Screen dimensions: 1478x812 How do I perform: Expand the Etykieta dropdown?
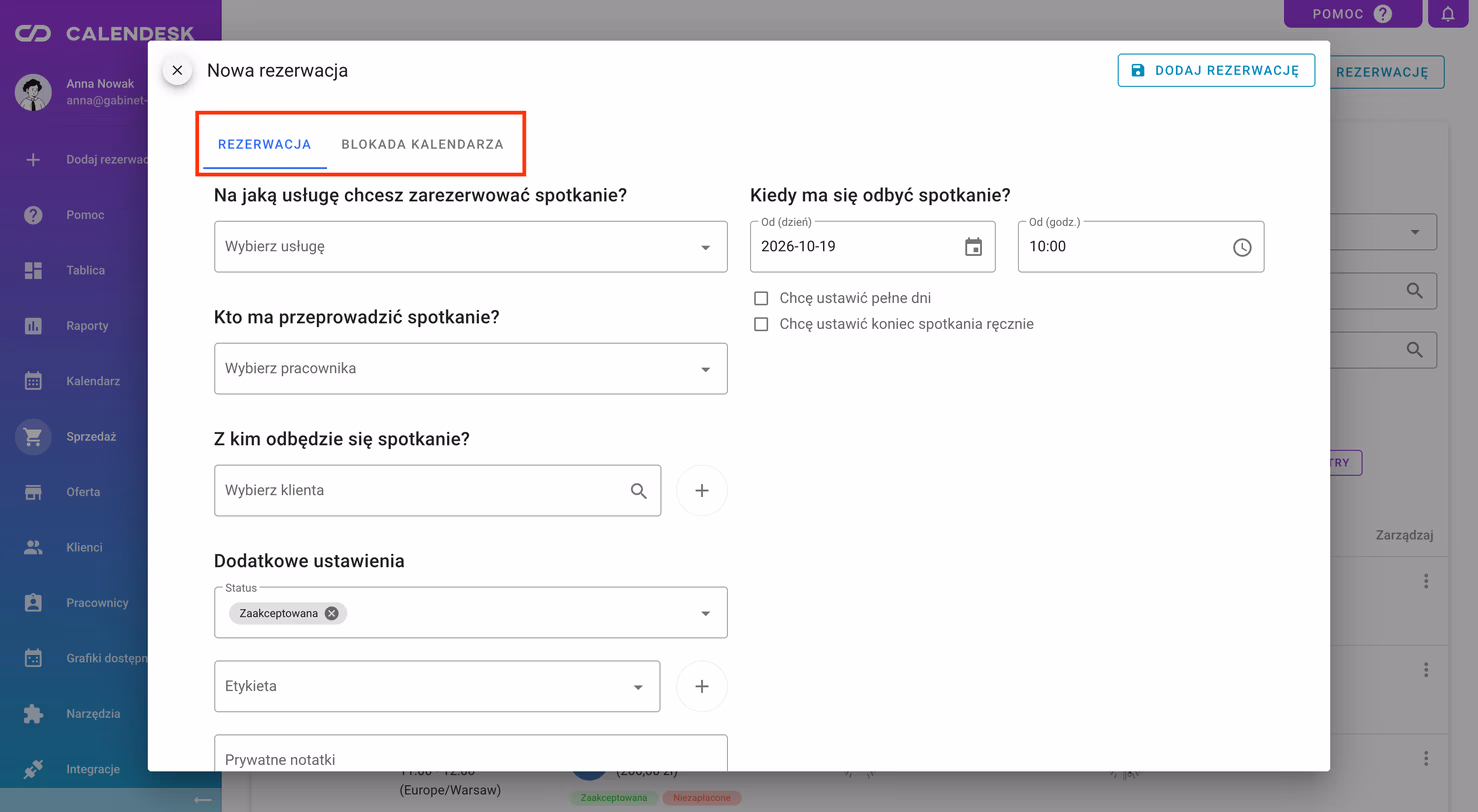438,686
